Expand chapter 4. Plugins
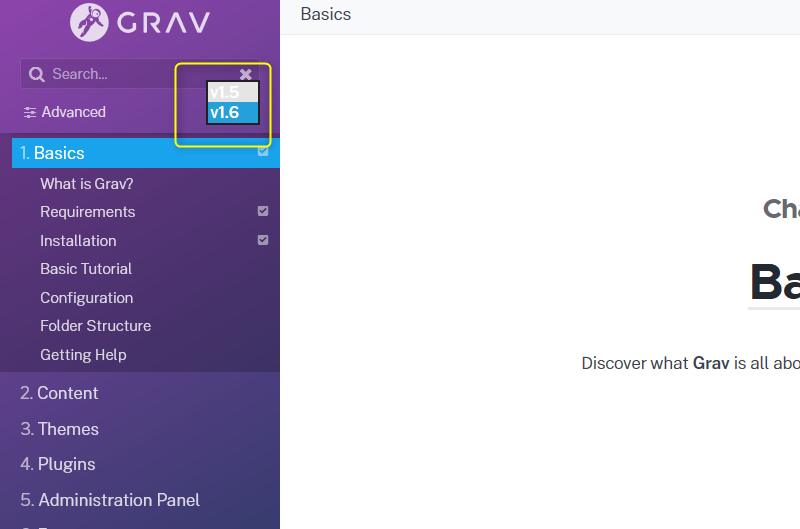800x529 pixels. coord(58,464)
